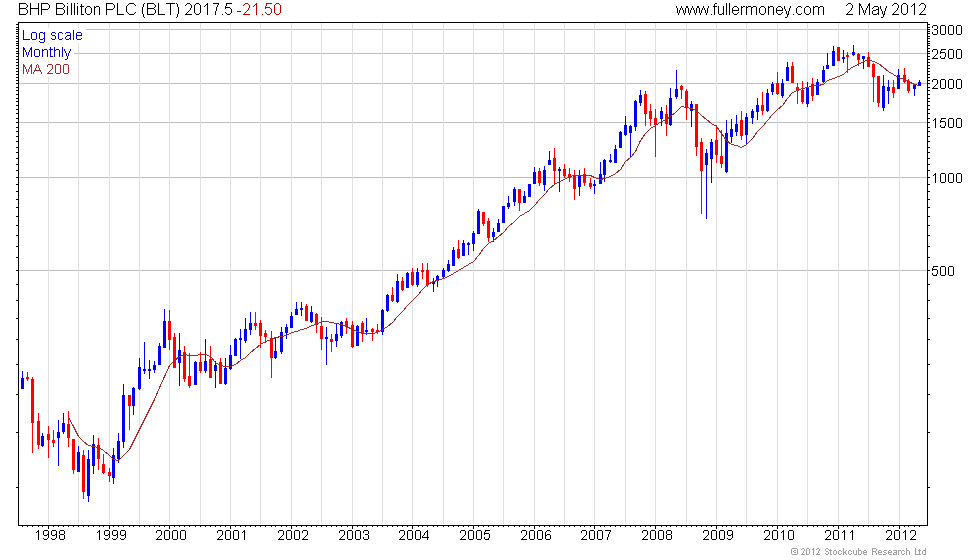Click the 2007 year axis label
This screenshot has height=560, width=980.
[596, 535]
